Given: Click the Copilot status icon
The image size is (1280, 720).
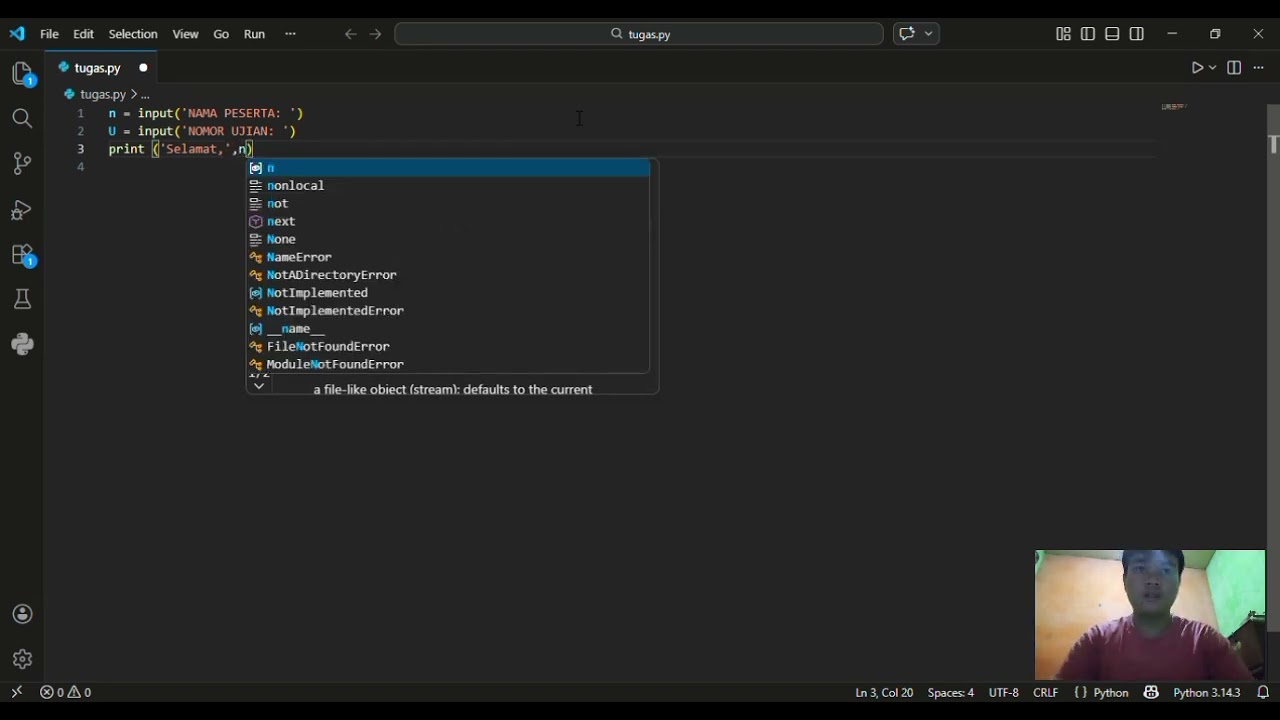Looking at the screenshot, I should pos(1151,692).
